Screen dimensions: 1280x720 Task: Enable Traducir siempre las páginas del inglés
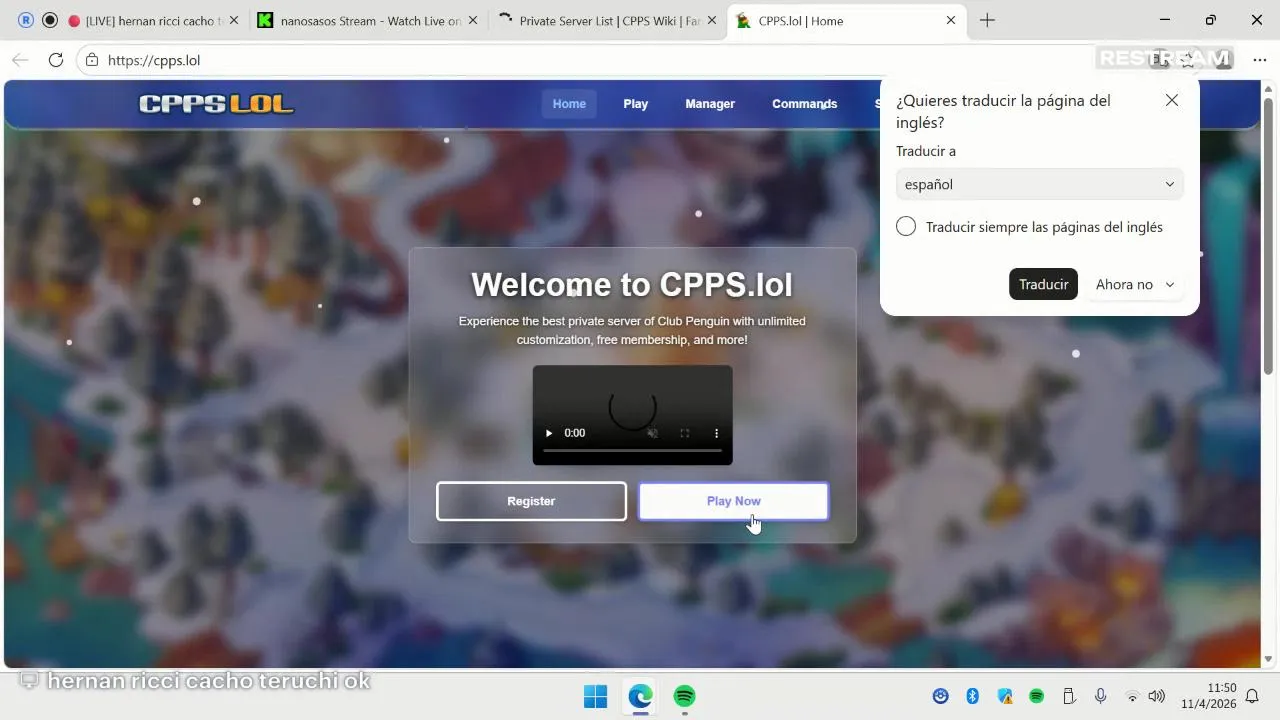point(906,227)
